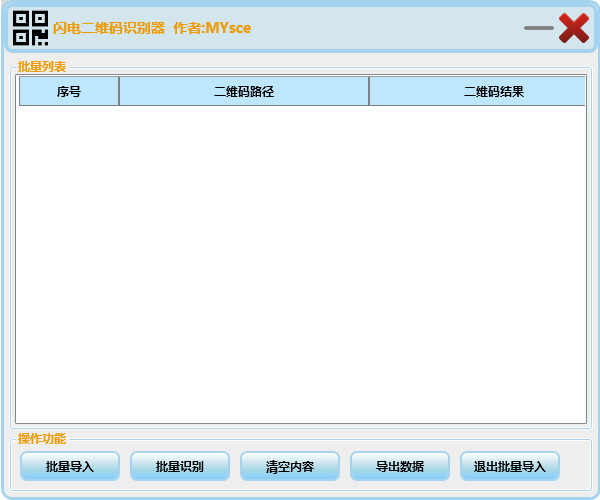The image size is (600, 500).
Task: Click divider between 序号 and 二维码路径 headers
Action: (119, 91)
